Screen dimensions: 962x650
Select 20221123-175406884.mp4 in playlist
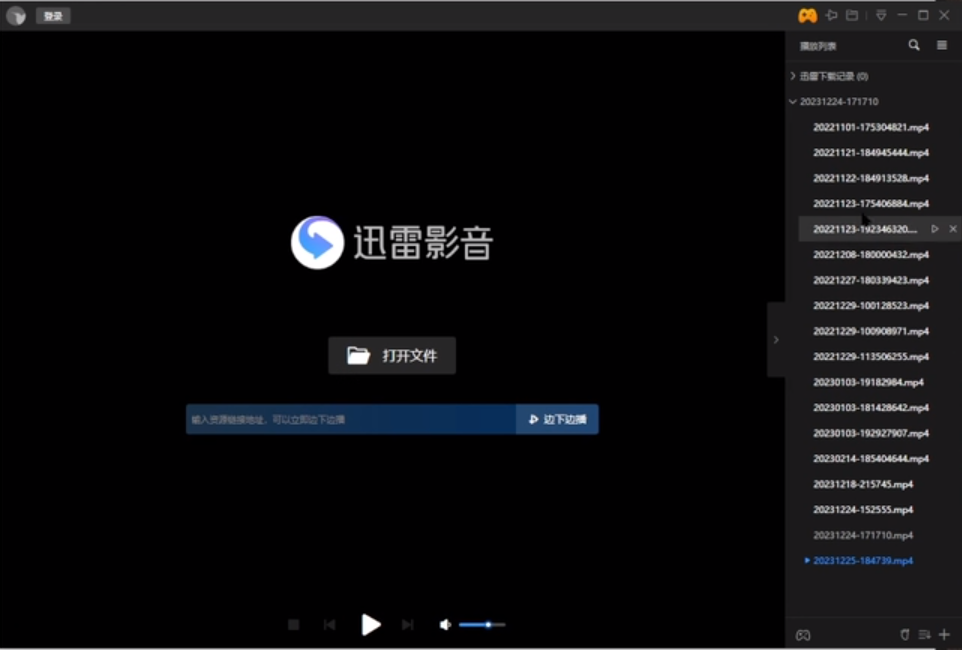coord(871,204)
